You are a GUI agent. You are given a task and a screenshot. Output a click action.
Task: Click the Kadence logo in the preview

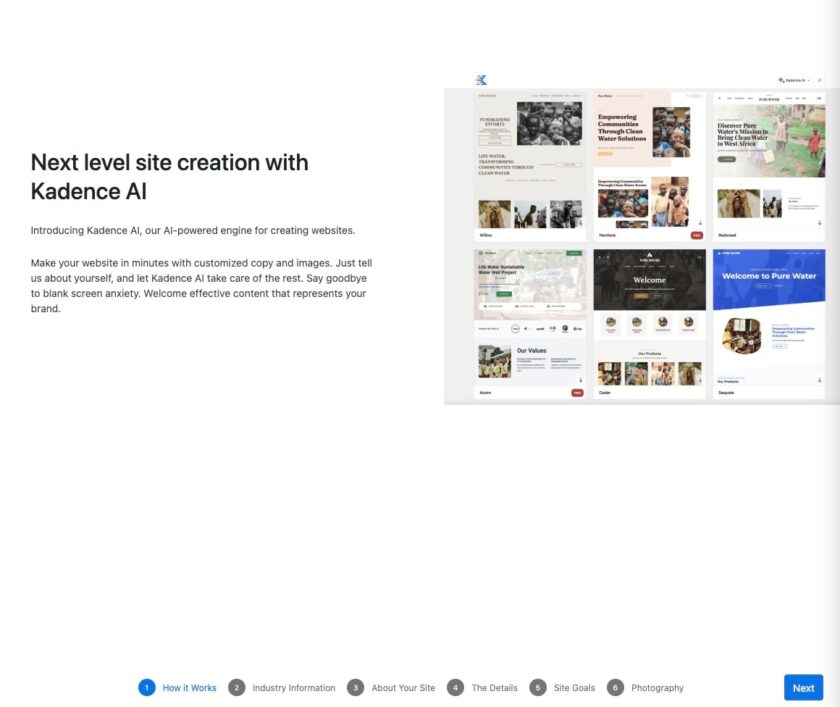[481, 80]
